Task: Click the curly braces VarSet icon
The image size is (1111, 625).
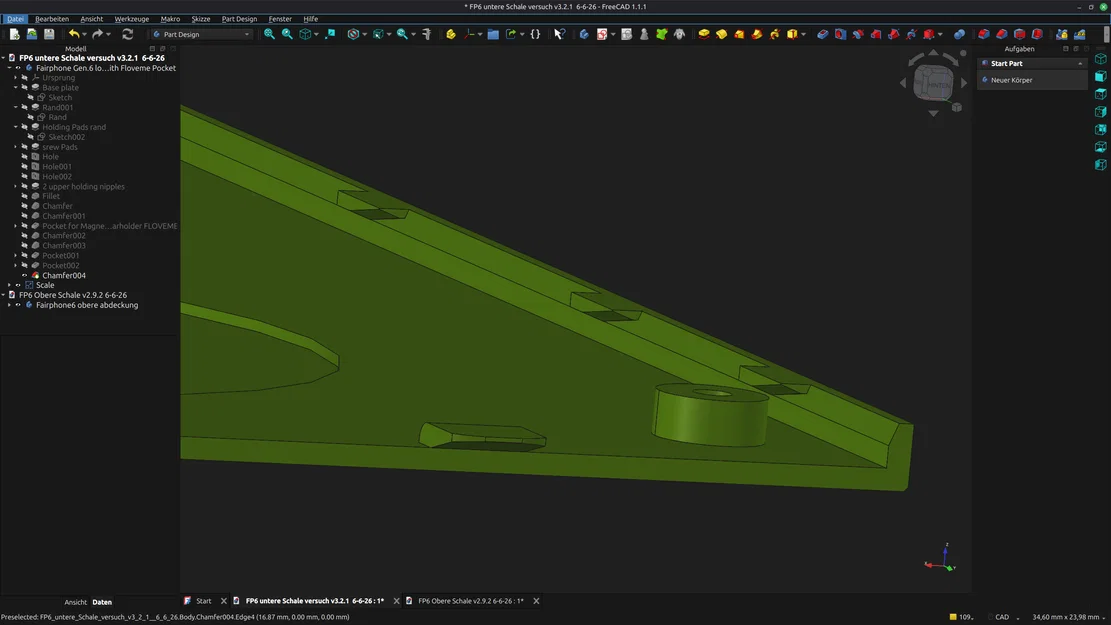Action: (536, 34)
